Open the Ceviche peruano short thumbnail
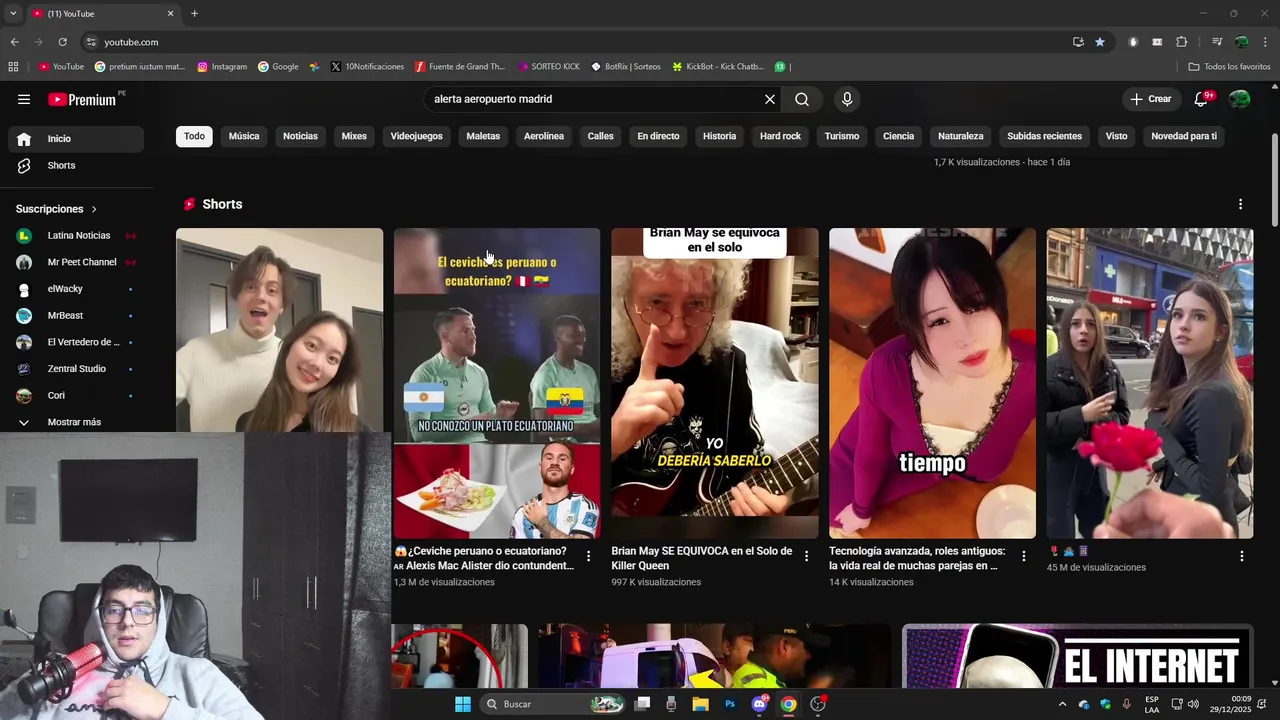The image size is (1280, 720). click(497, 383)
